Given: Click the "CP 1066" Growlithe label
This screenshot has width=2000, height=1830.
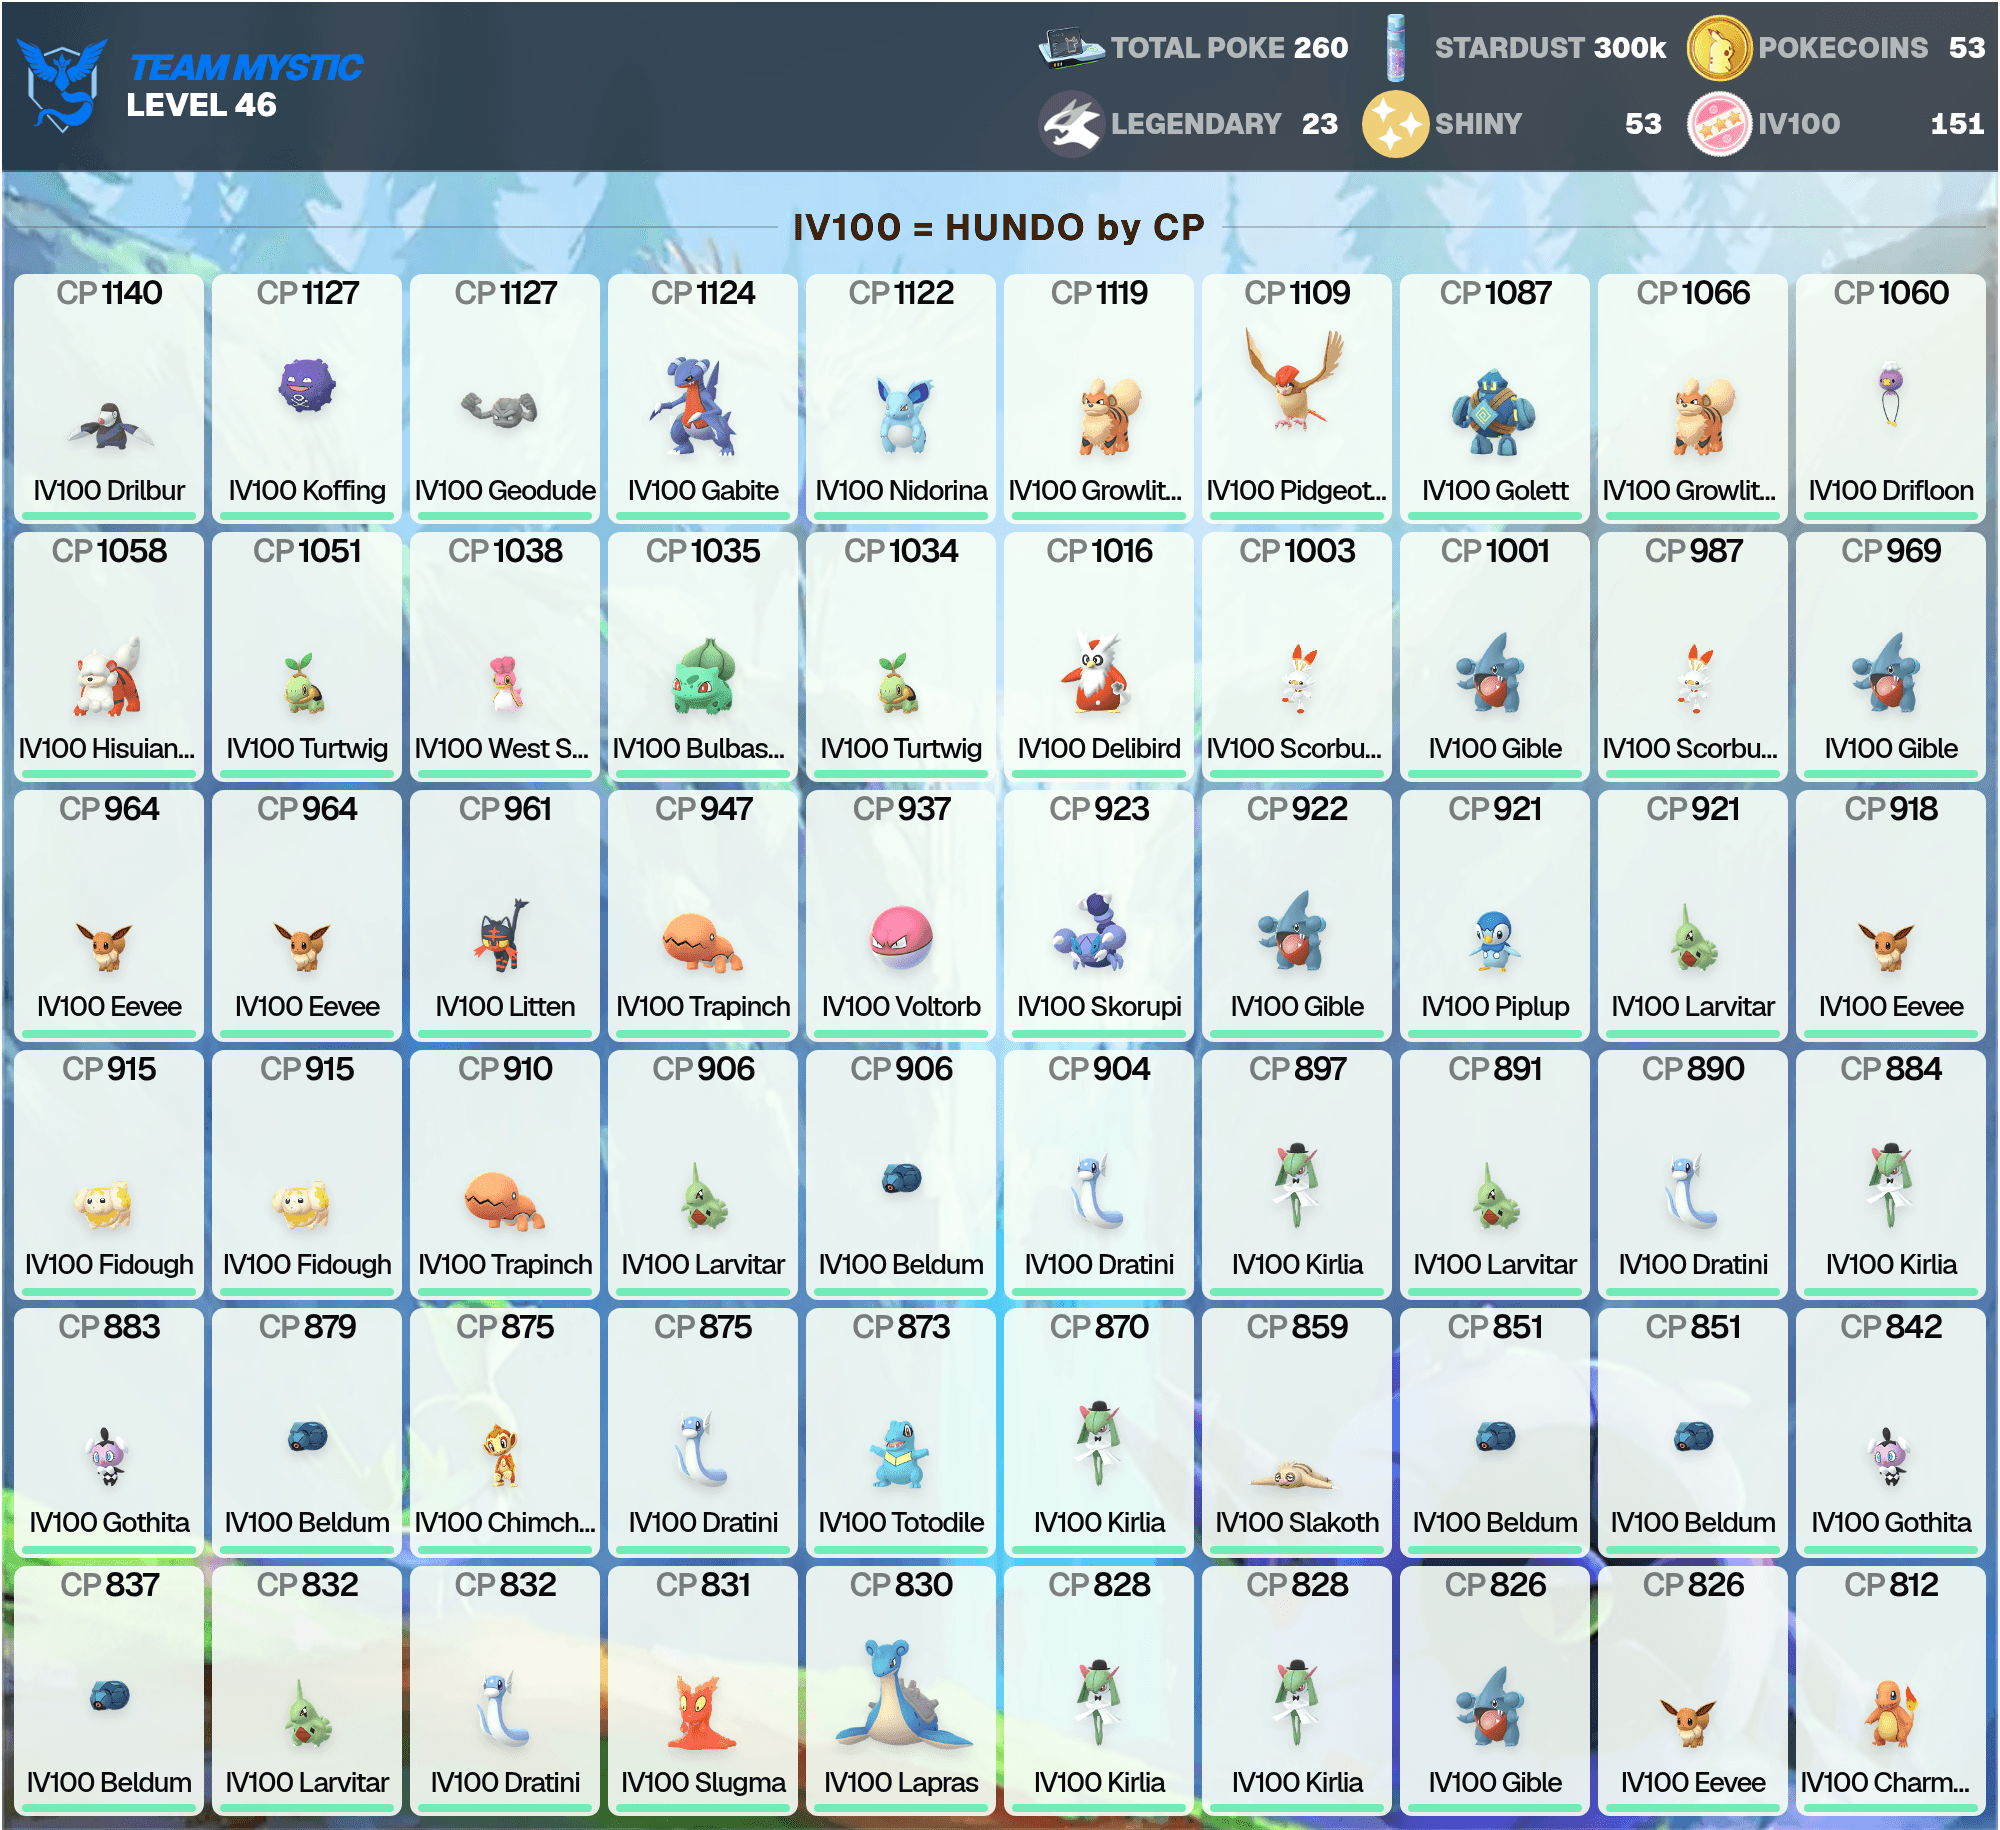Looking at the screenshot, I should 1693,293.
